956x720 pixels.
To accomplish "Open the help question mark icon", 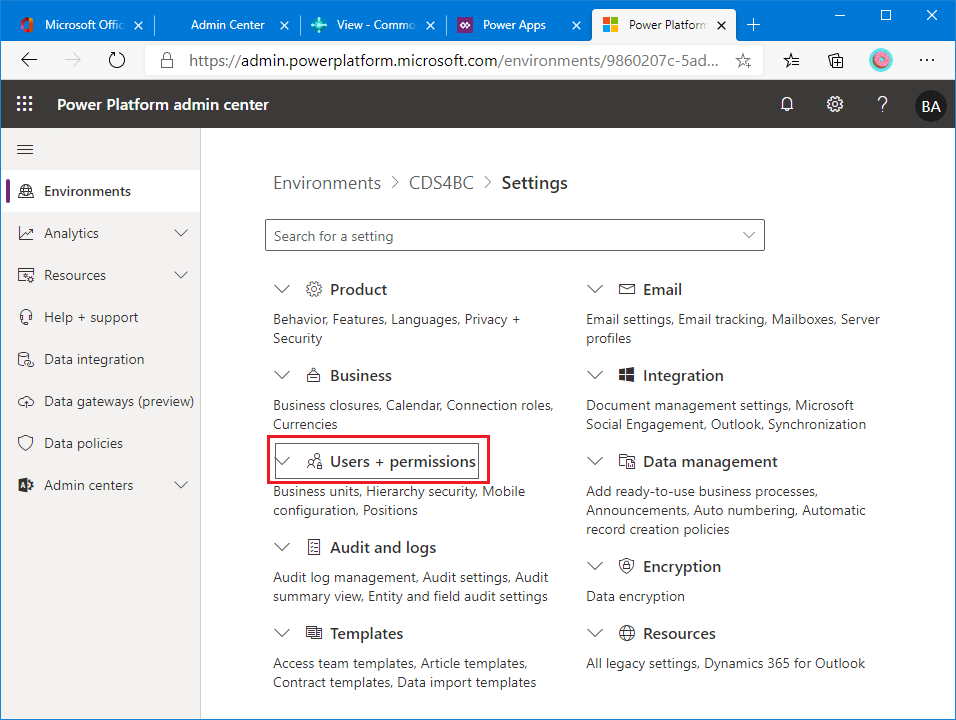I will click(882, 104).
